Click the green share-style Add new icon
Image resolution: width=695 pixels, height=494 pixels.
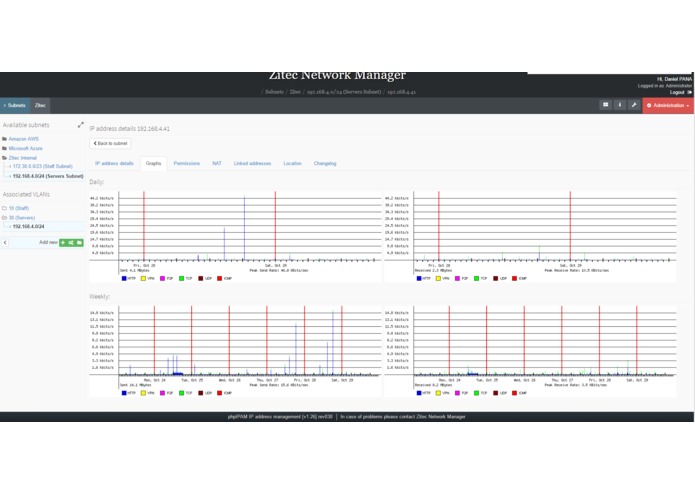71,242
